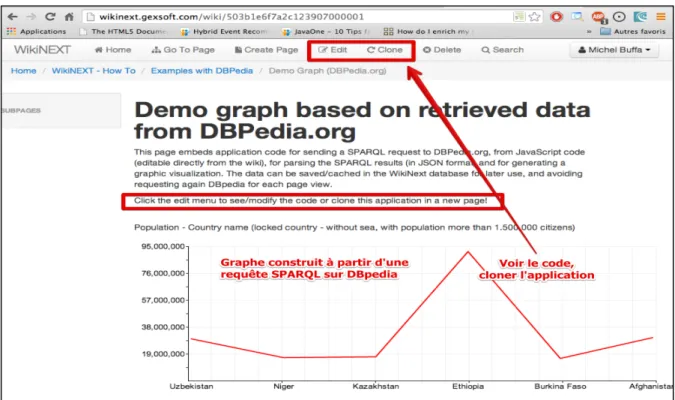Open the Applications bookmark shortcut
The image size is (675, 400).
(37, 31)
